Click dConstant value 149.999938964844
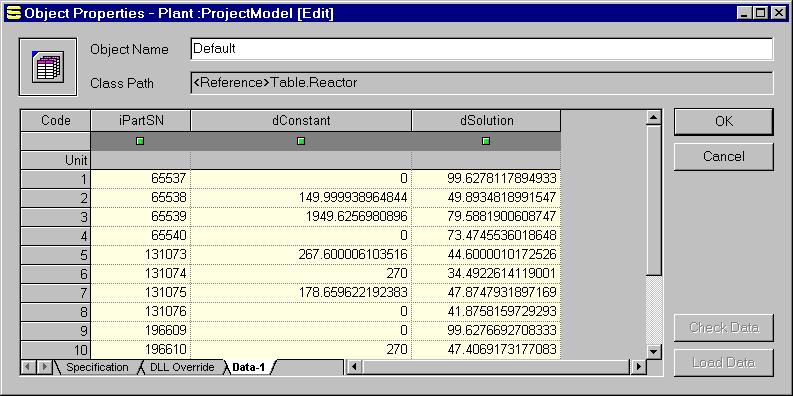Screen dimensions: 793x396 coord(301,198)
